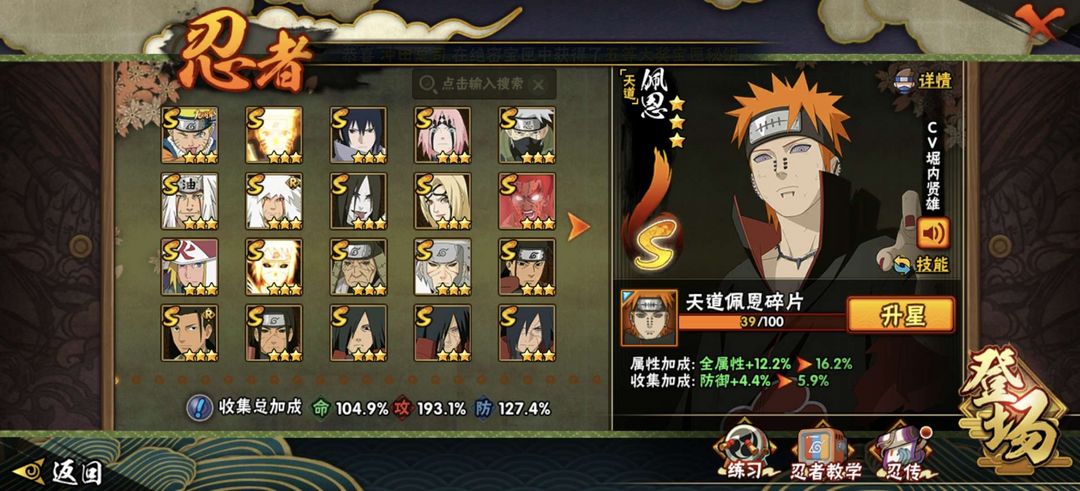Viewport: 1080px width, 491px height.
Task: Select the masked Kakashi portrait
Action: [x=527, y=135]
